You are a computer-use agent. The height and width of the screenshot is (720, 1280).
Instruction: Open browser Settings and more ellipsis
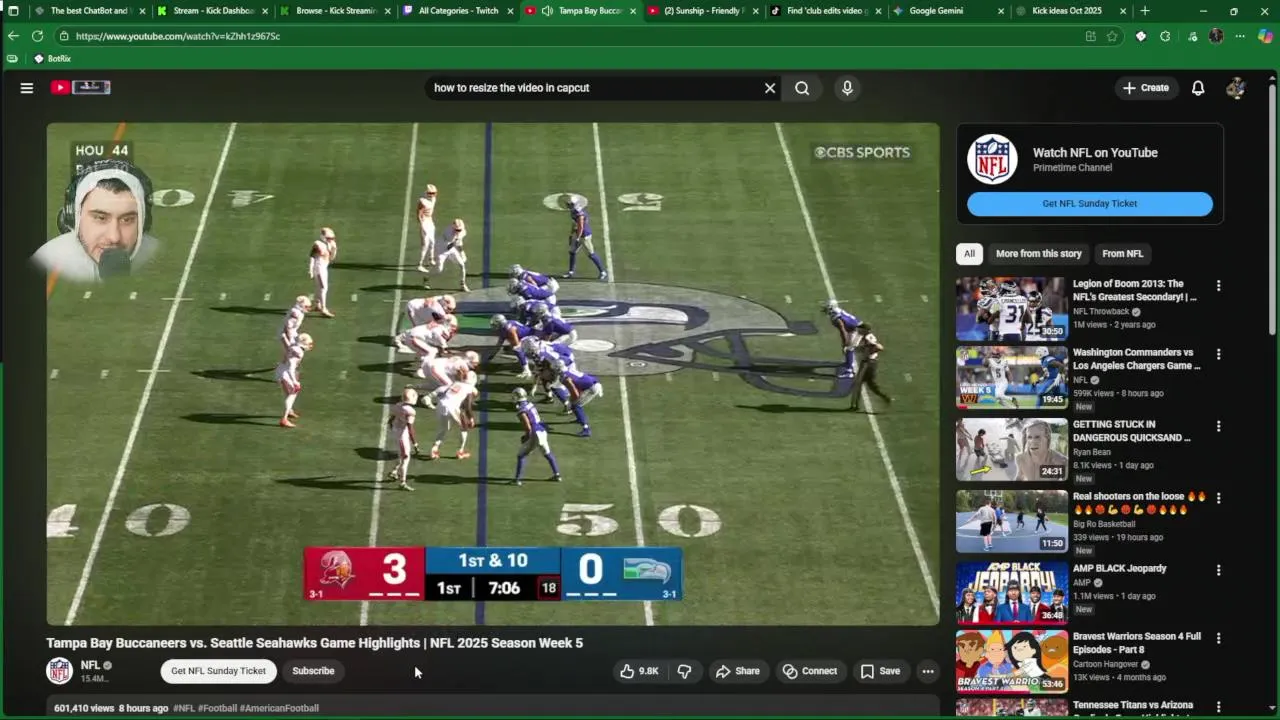coord(1240,36)
